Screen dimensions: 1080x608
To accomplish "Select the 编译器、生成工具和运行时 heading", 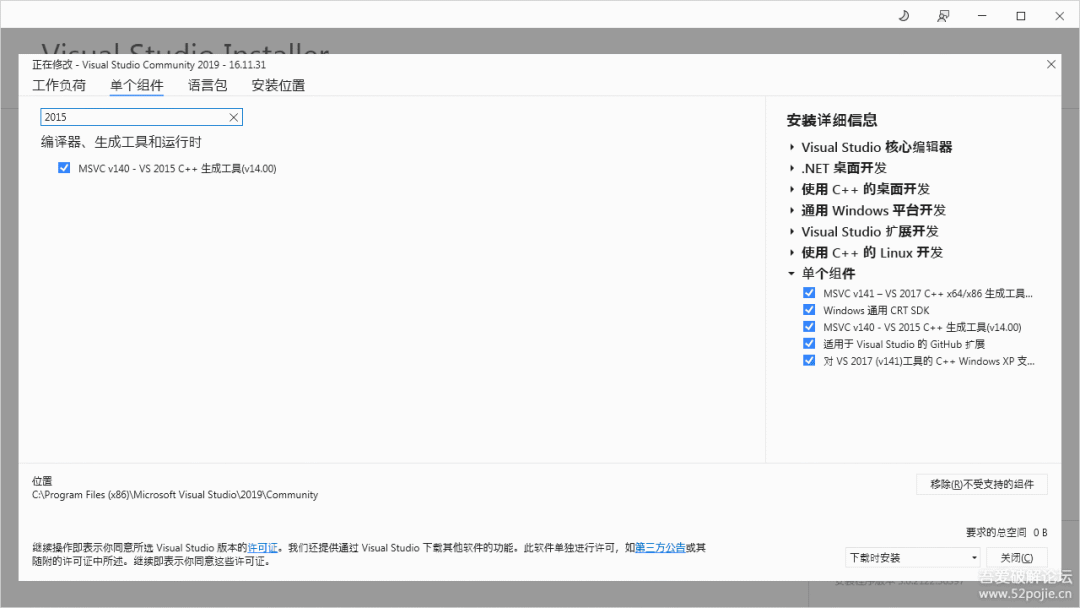I will click(121, 143).
